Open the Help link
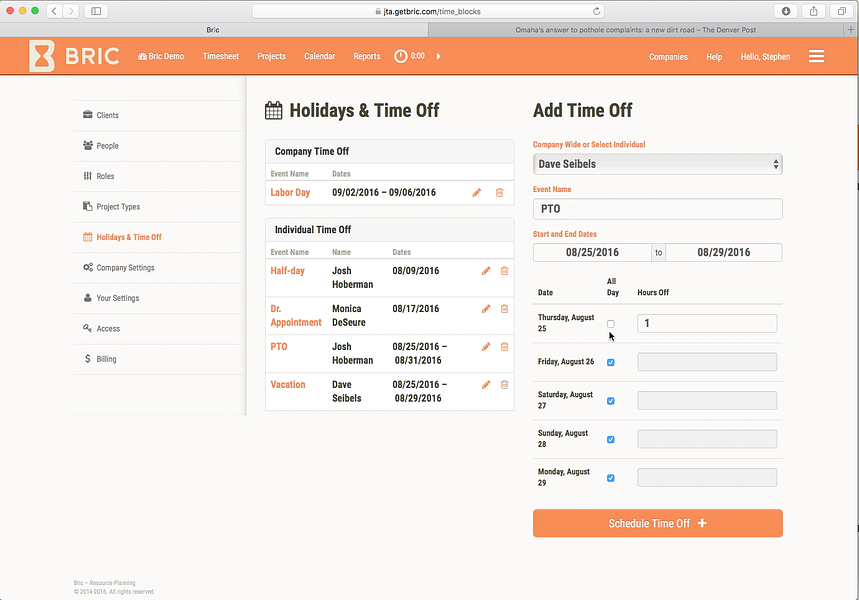This screenshot has width=859, height=600. [x=714, y=56]
